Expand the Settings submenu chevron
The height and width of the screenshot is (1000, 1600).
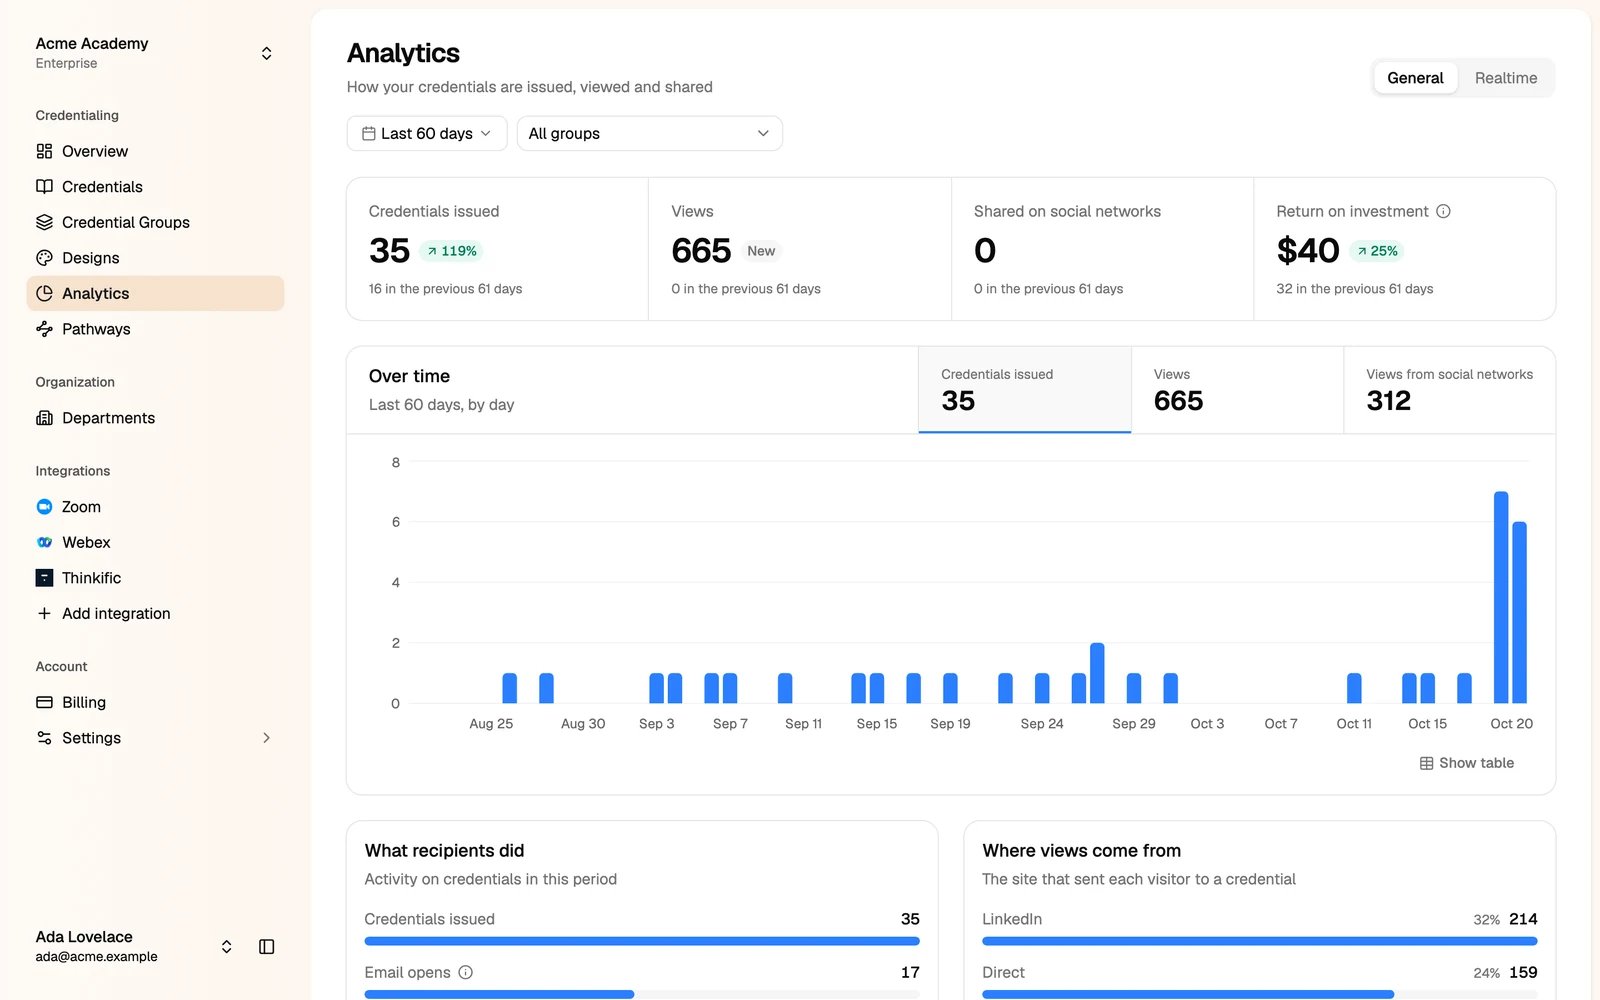pyautogui.click(x=266, y=738)
